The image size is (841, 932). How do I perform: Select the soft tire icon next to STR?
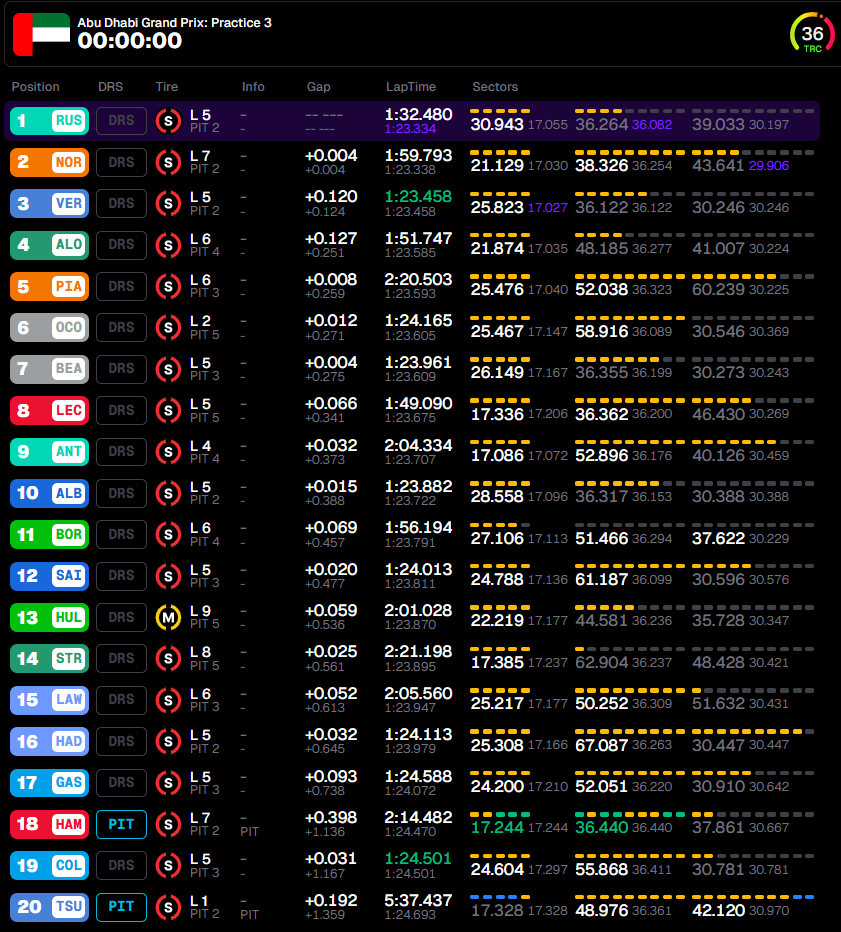(x=166, y=658)
